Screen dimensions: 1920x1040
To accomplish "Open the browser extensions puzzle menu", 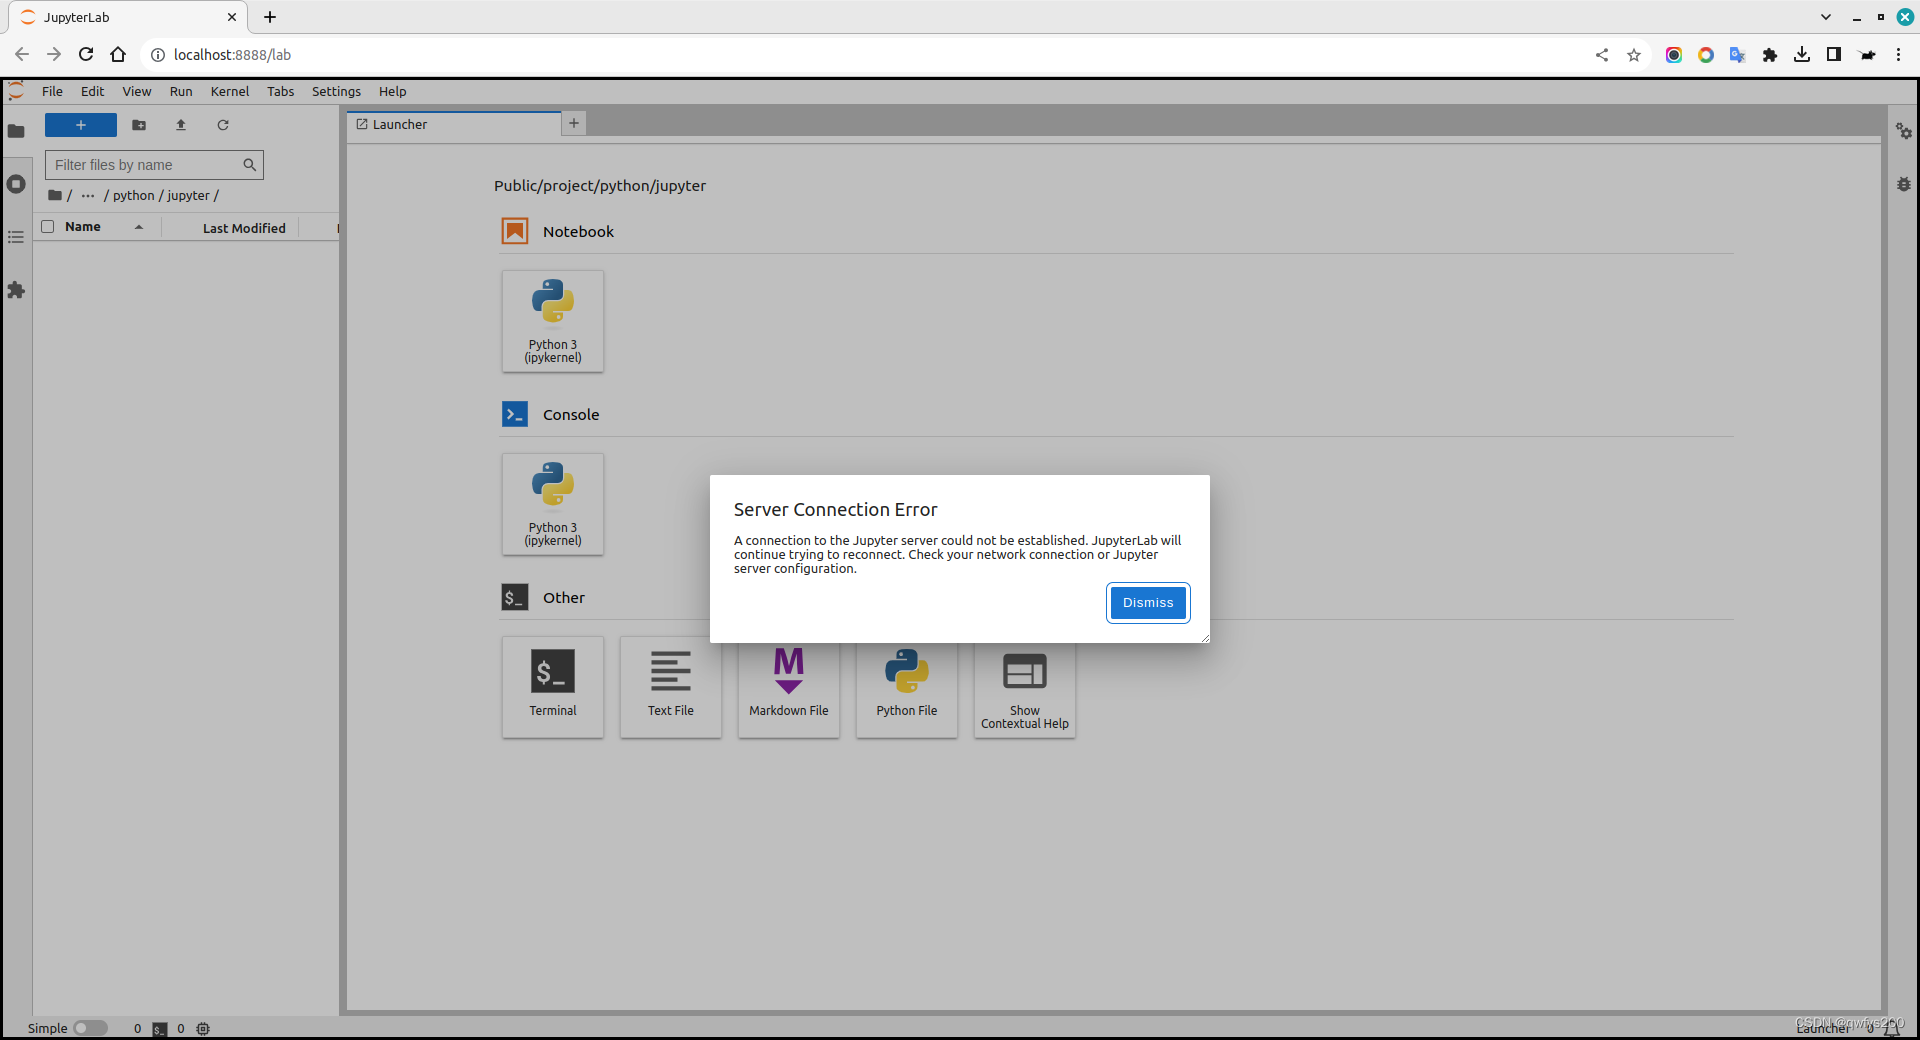I will (1770, 55).
